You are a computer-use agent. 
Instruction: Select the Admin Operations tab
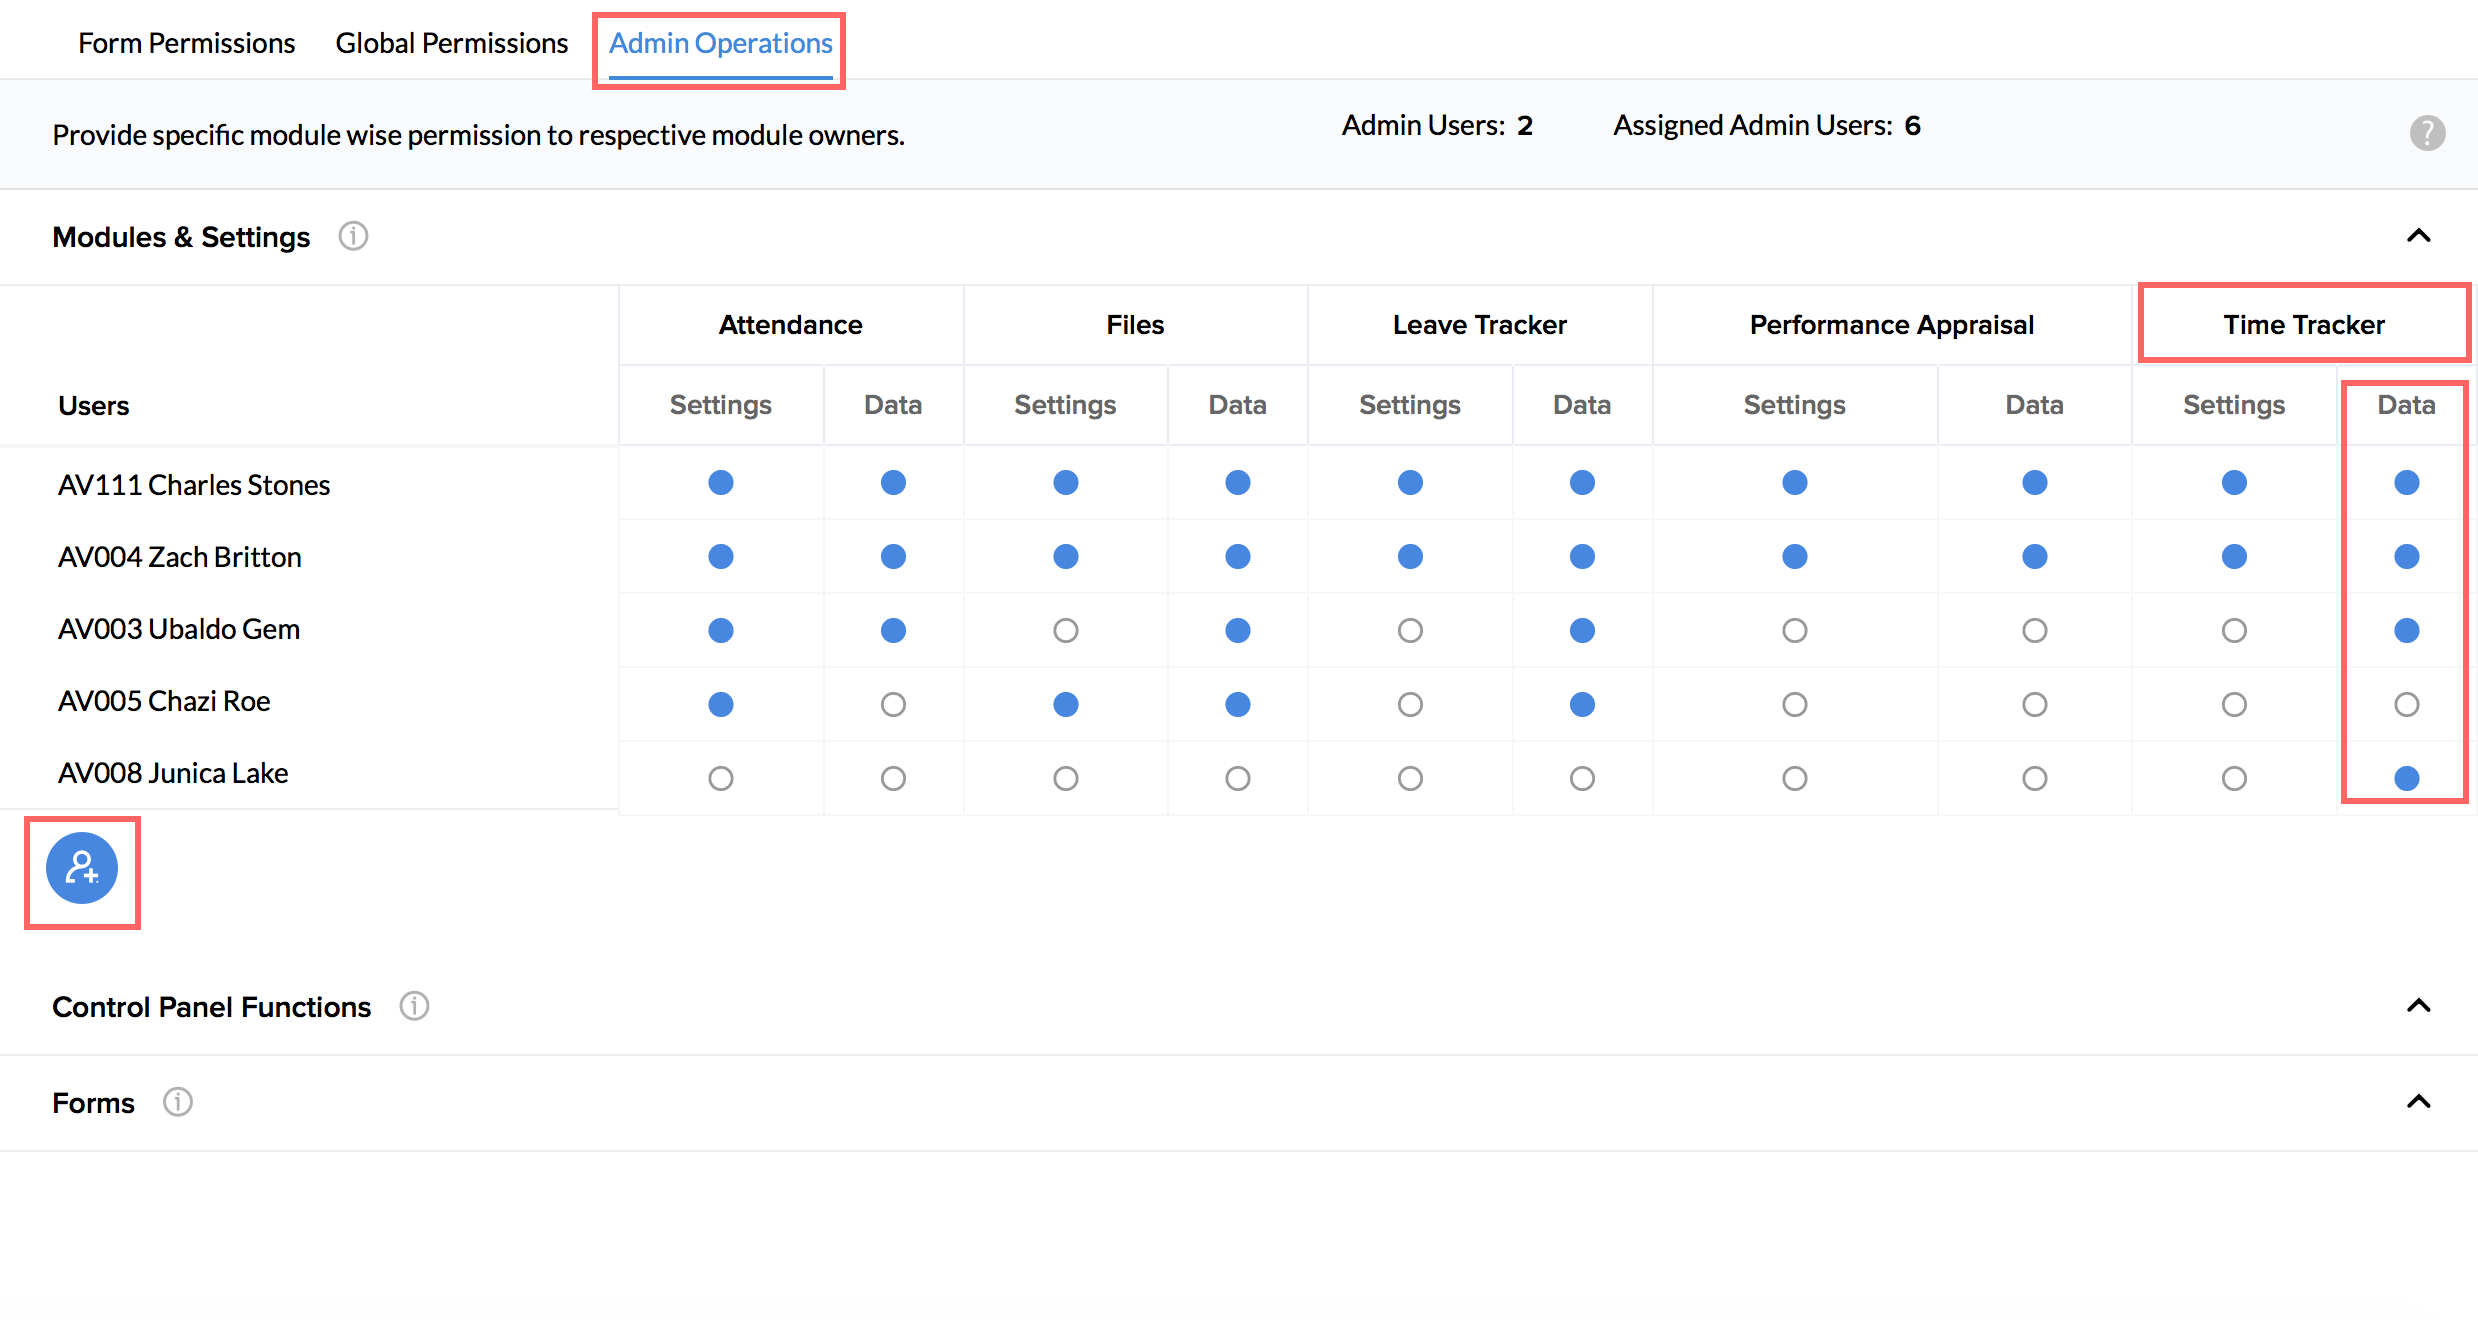click(720, 44)
